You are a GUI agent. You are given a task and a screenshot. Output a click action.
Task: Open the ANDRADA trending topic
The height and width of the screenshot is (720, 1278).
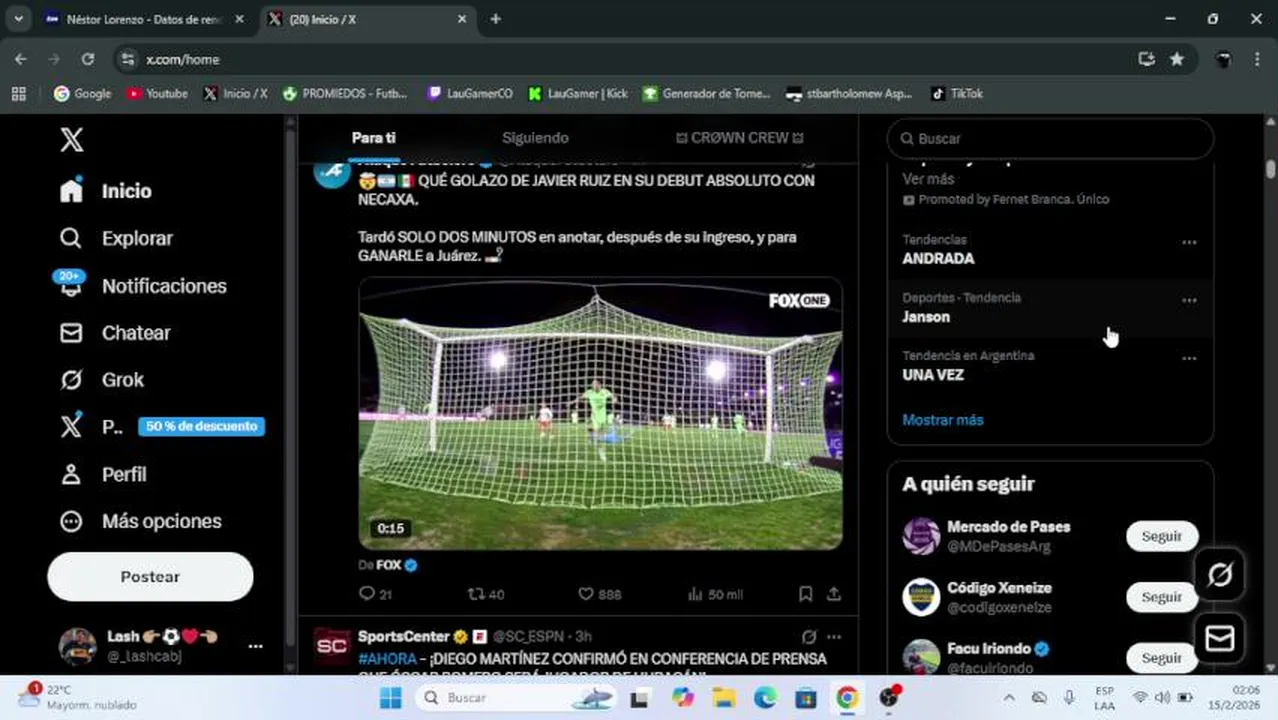(938, 258)
